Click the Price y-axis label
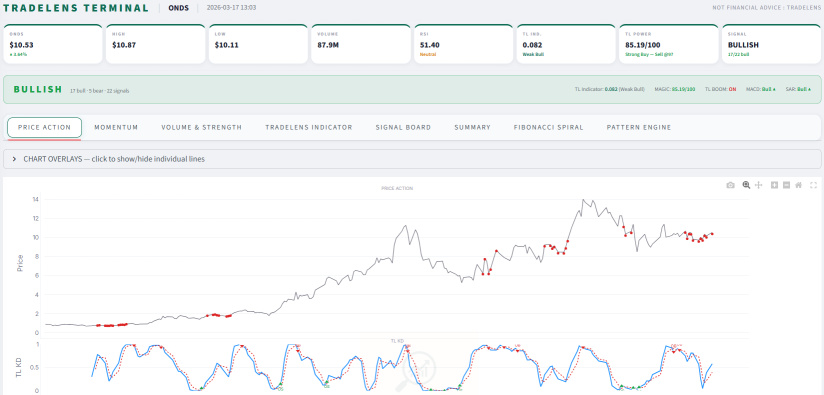Image resolution: width=824 pixels, height=395 pixels. (x=20, y=263)
